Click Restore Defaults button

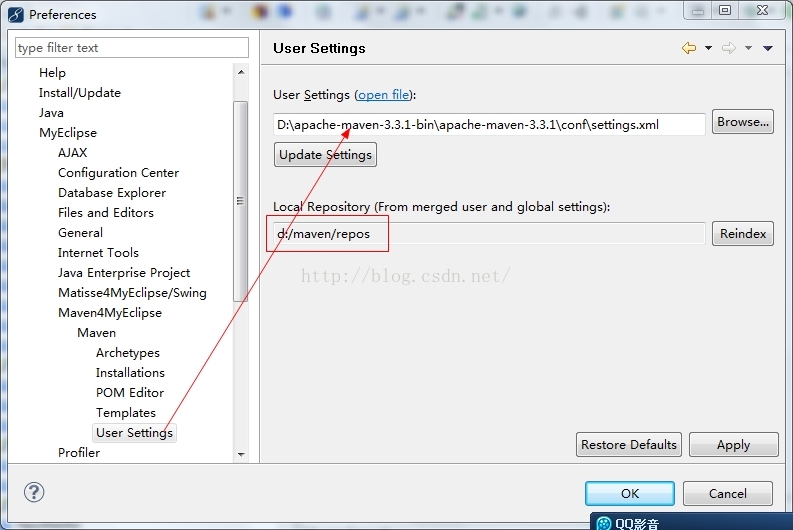pos(629,445)
